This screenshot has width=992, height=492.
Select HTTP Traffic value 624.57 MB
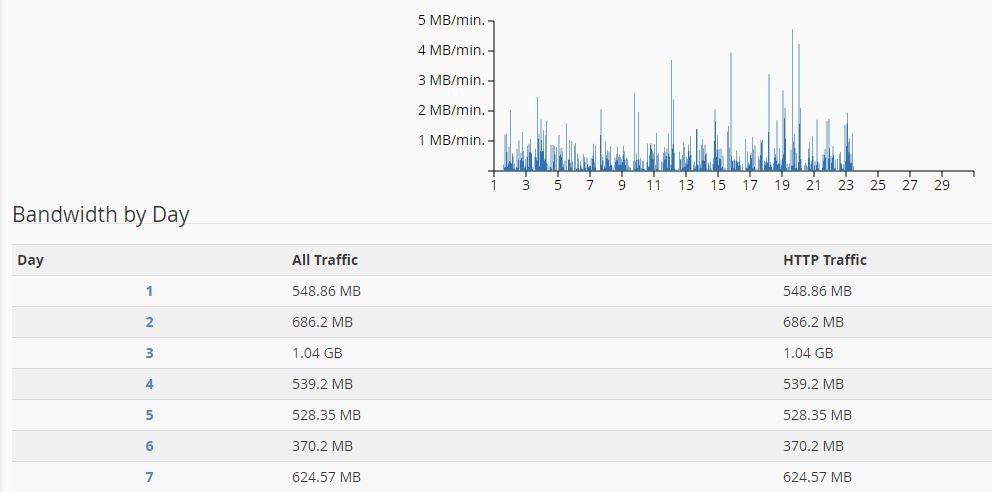click(817, 477)
